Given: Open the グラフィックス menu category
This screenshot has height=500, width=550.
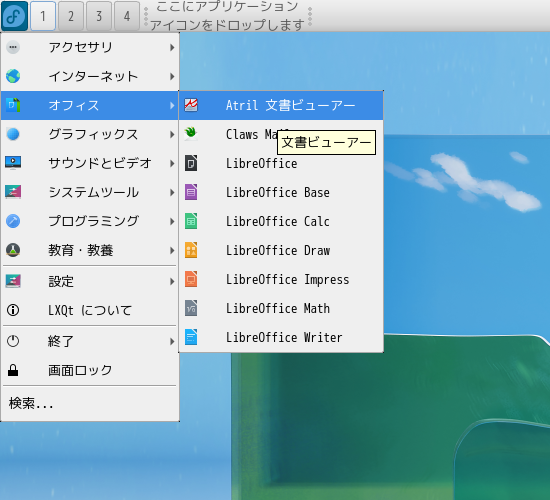Looking at the screenshot, I should (x=90, y=134).
